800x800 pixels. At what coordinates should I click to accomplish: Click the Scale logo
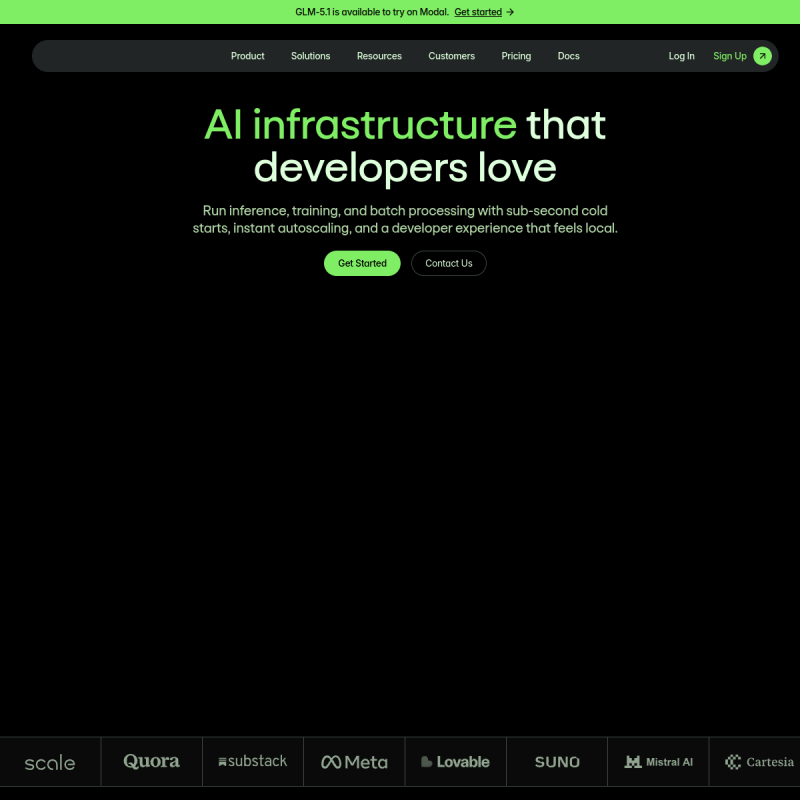(50, 763)
